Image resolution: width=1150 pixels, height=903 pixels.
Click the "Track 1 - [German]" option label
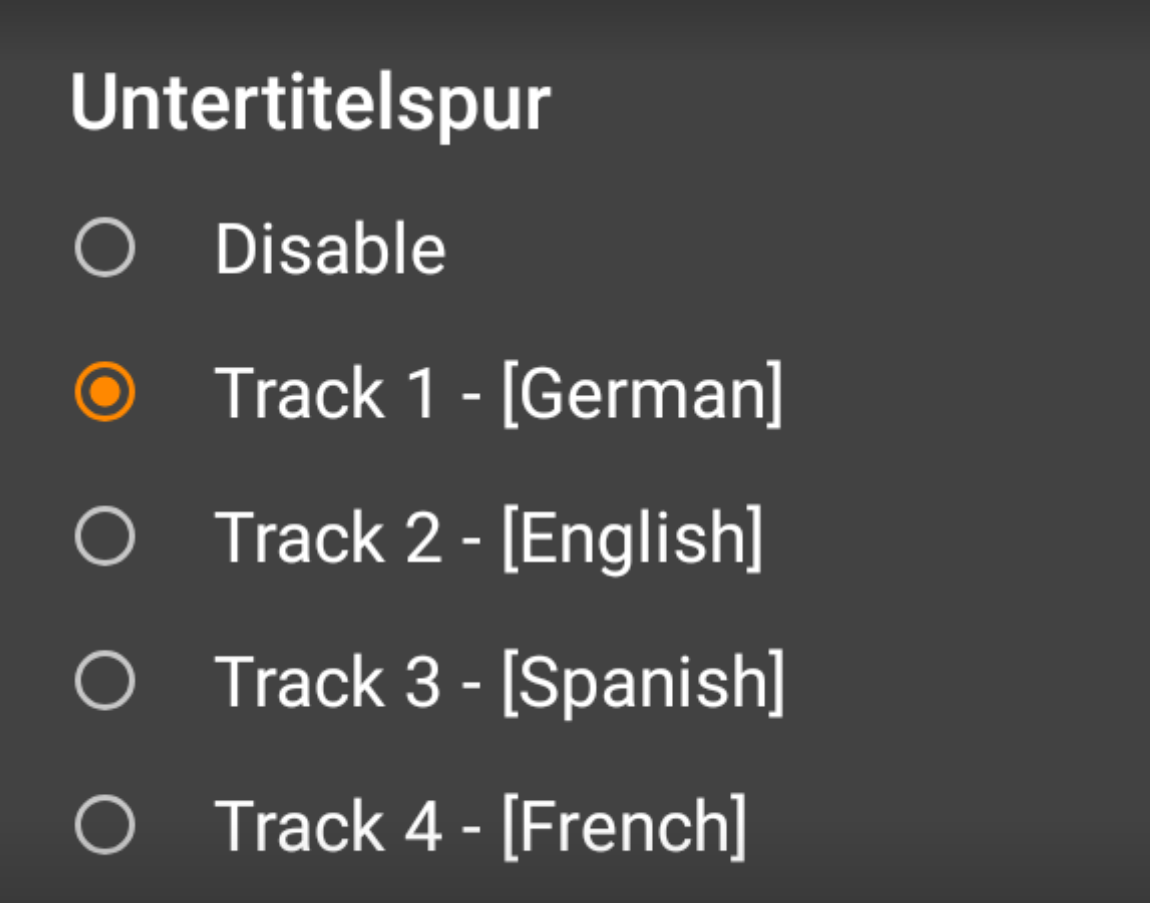(498, 393)
